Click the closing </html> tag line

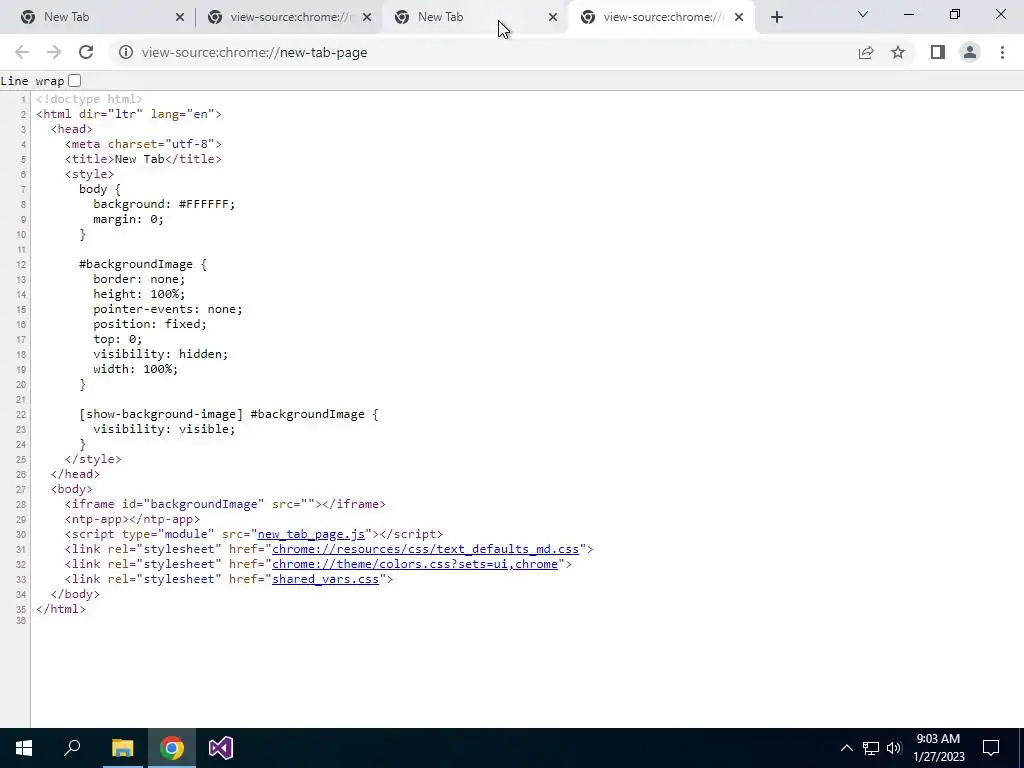(61, 609)
